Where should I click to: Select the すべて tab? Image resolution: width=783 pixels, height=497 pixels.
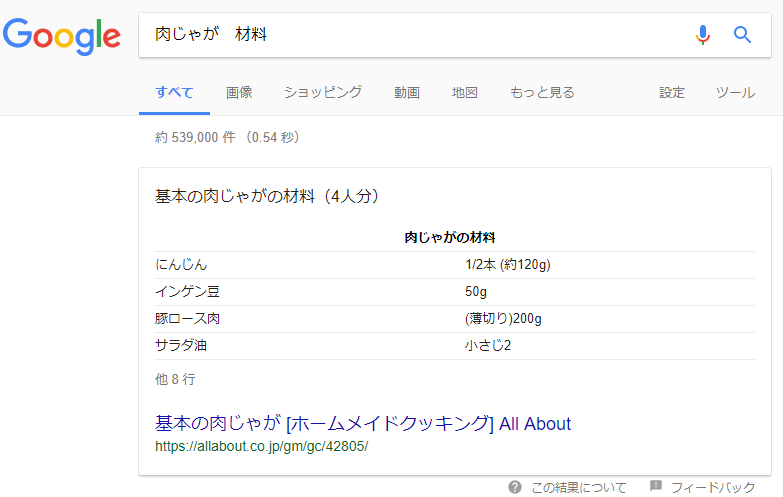click(174, 92)
